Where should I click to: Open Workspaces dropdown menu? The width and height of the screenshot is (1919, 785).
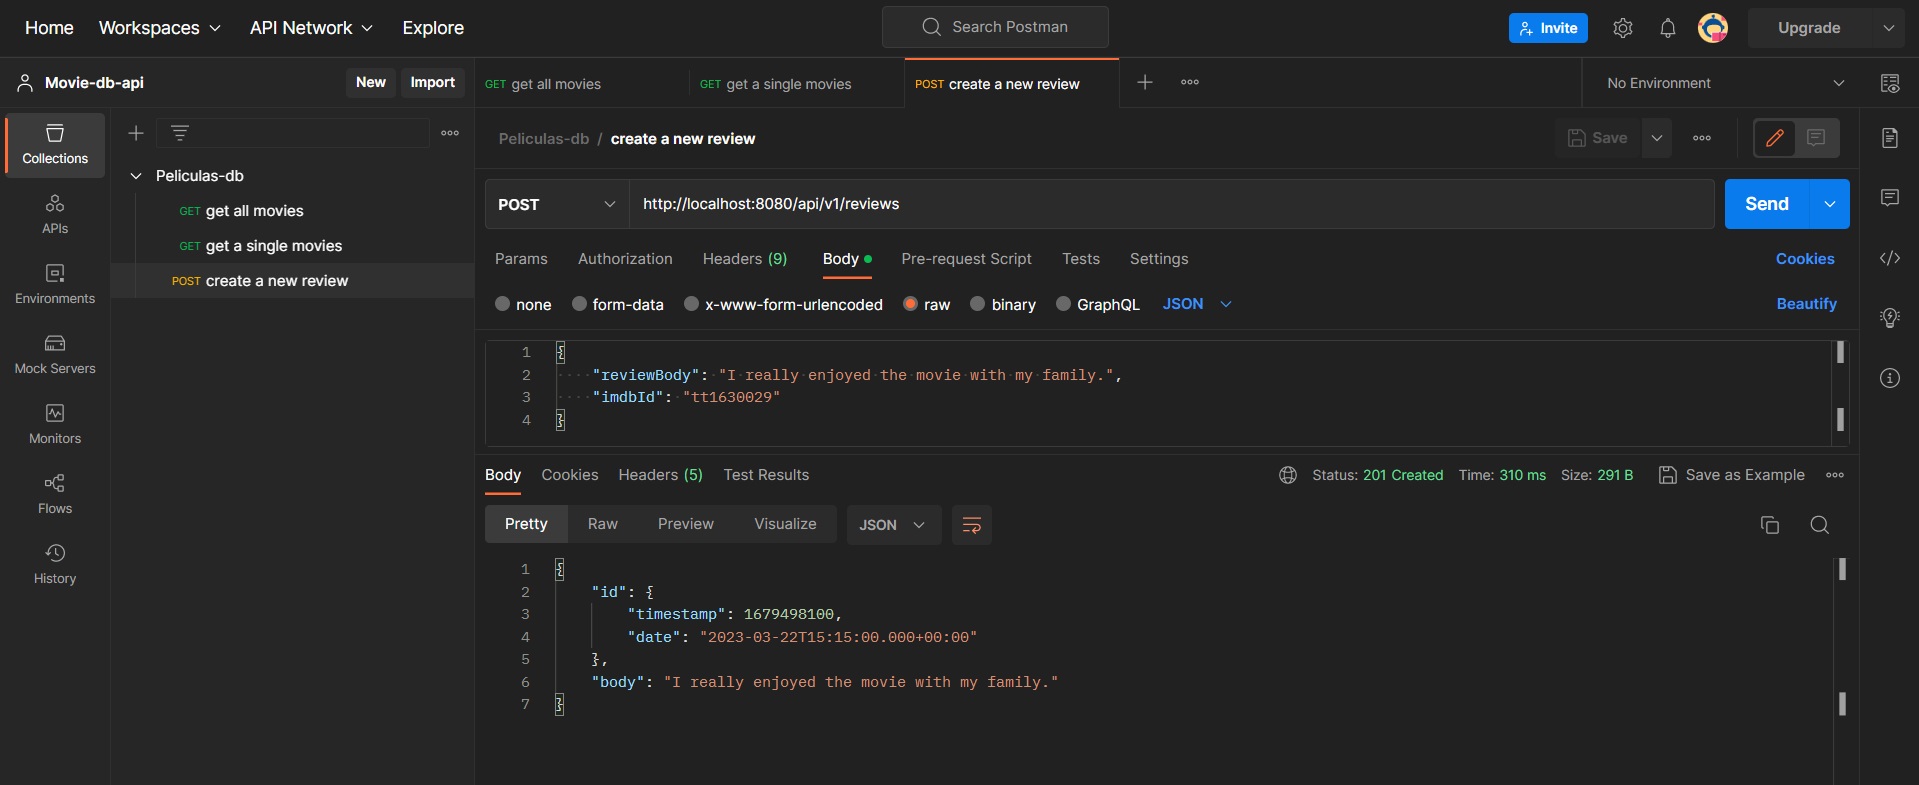coord(160,28)
